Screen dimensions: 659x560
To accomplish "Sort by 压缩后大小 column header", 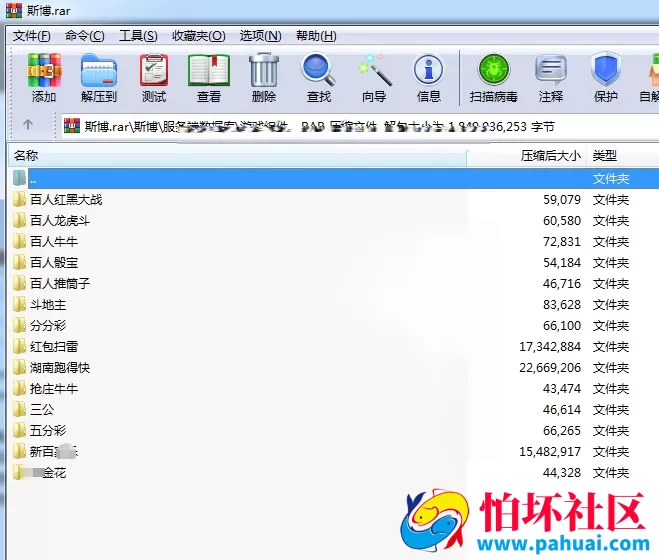I will tap(527, 156).
